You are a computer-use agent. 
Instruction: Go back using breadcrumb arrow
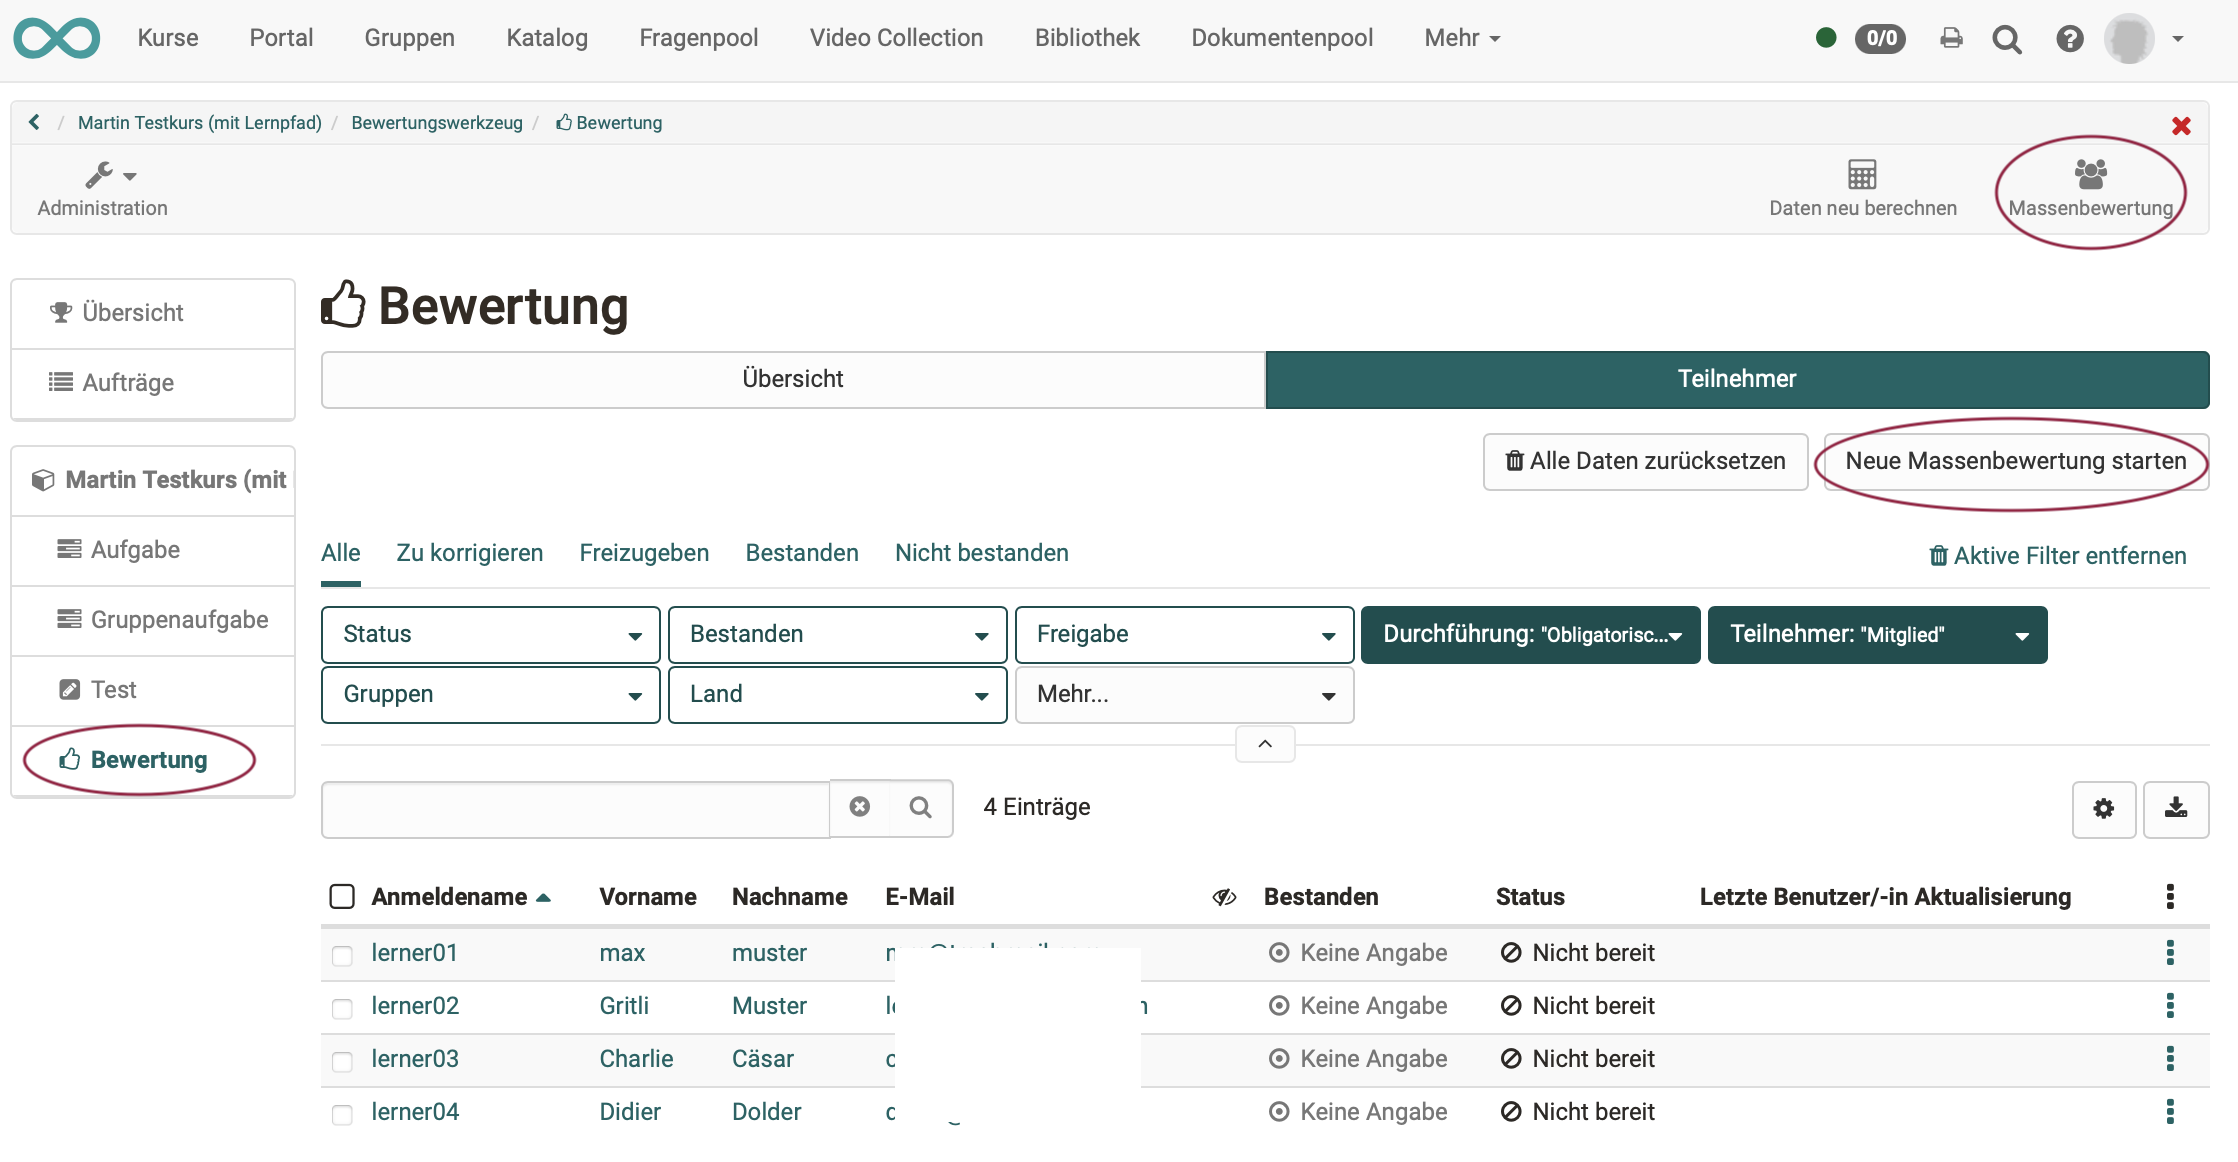35,122
